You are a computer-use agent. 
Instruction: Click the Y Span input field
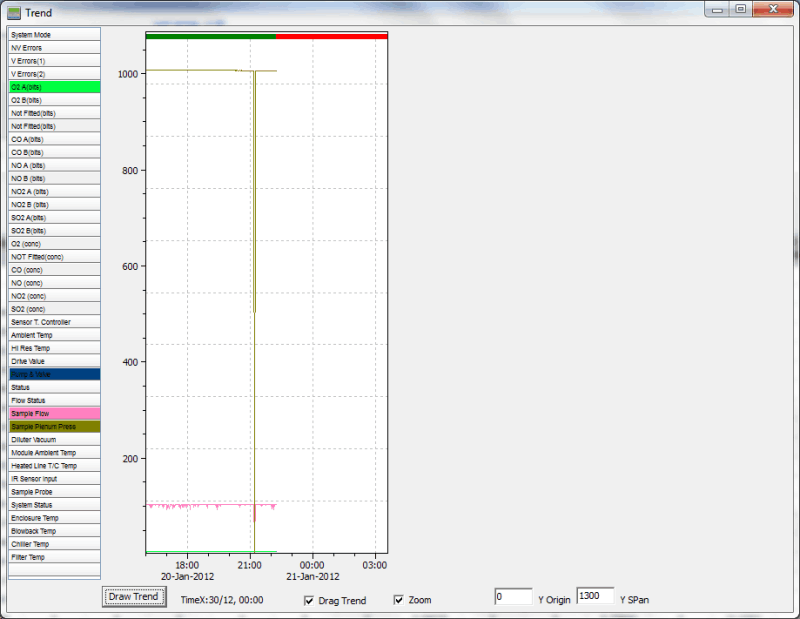(595, 597)
